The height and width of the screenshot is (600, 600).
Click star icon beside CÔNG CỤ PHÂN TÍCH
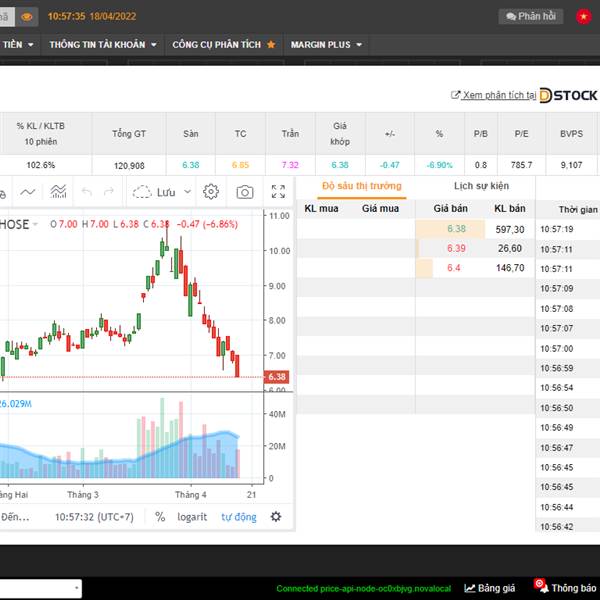pos(271,44)
